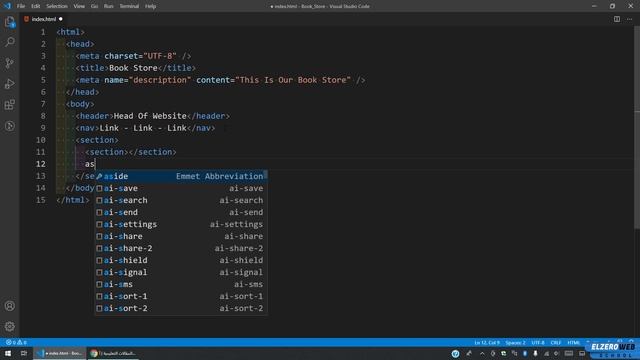
Task: Click the nested section tag on line 11
Action: pos(131,152)
